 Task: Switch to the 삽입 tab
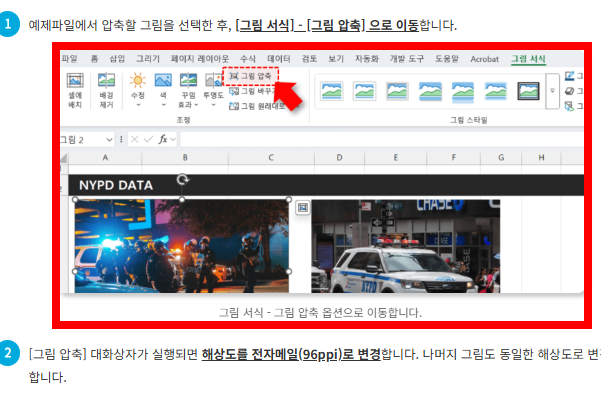117,59
